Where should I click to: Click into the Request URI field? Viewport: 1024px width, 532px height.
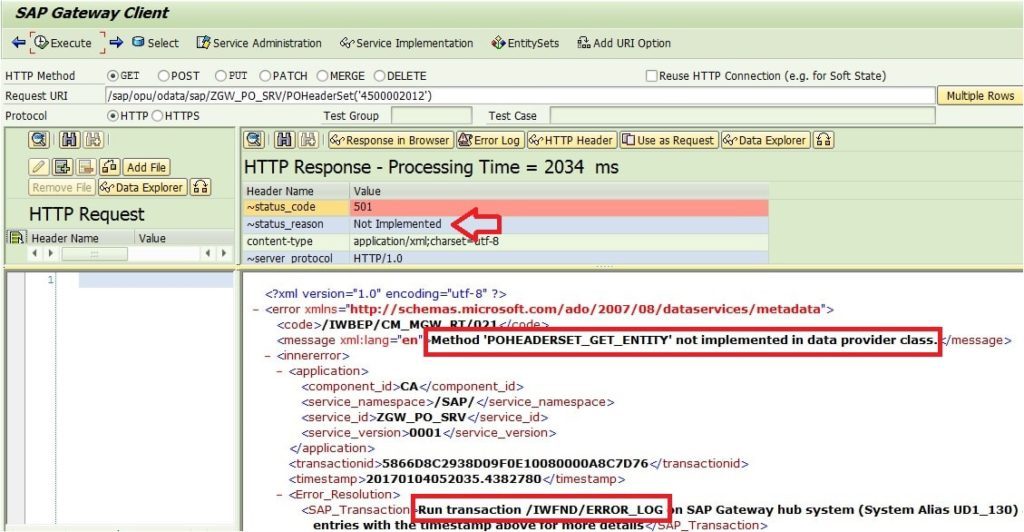[520, 96]
